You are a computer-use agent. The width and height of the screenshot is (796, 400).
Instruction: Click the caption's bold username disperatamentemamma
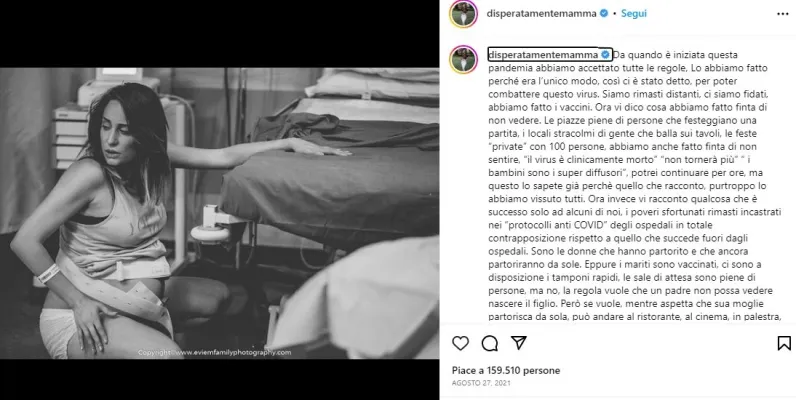coord(543,54)
